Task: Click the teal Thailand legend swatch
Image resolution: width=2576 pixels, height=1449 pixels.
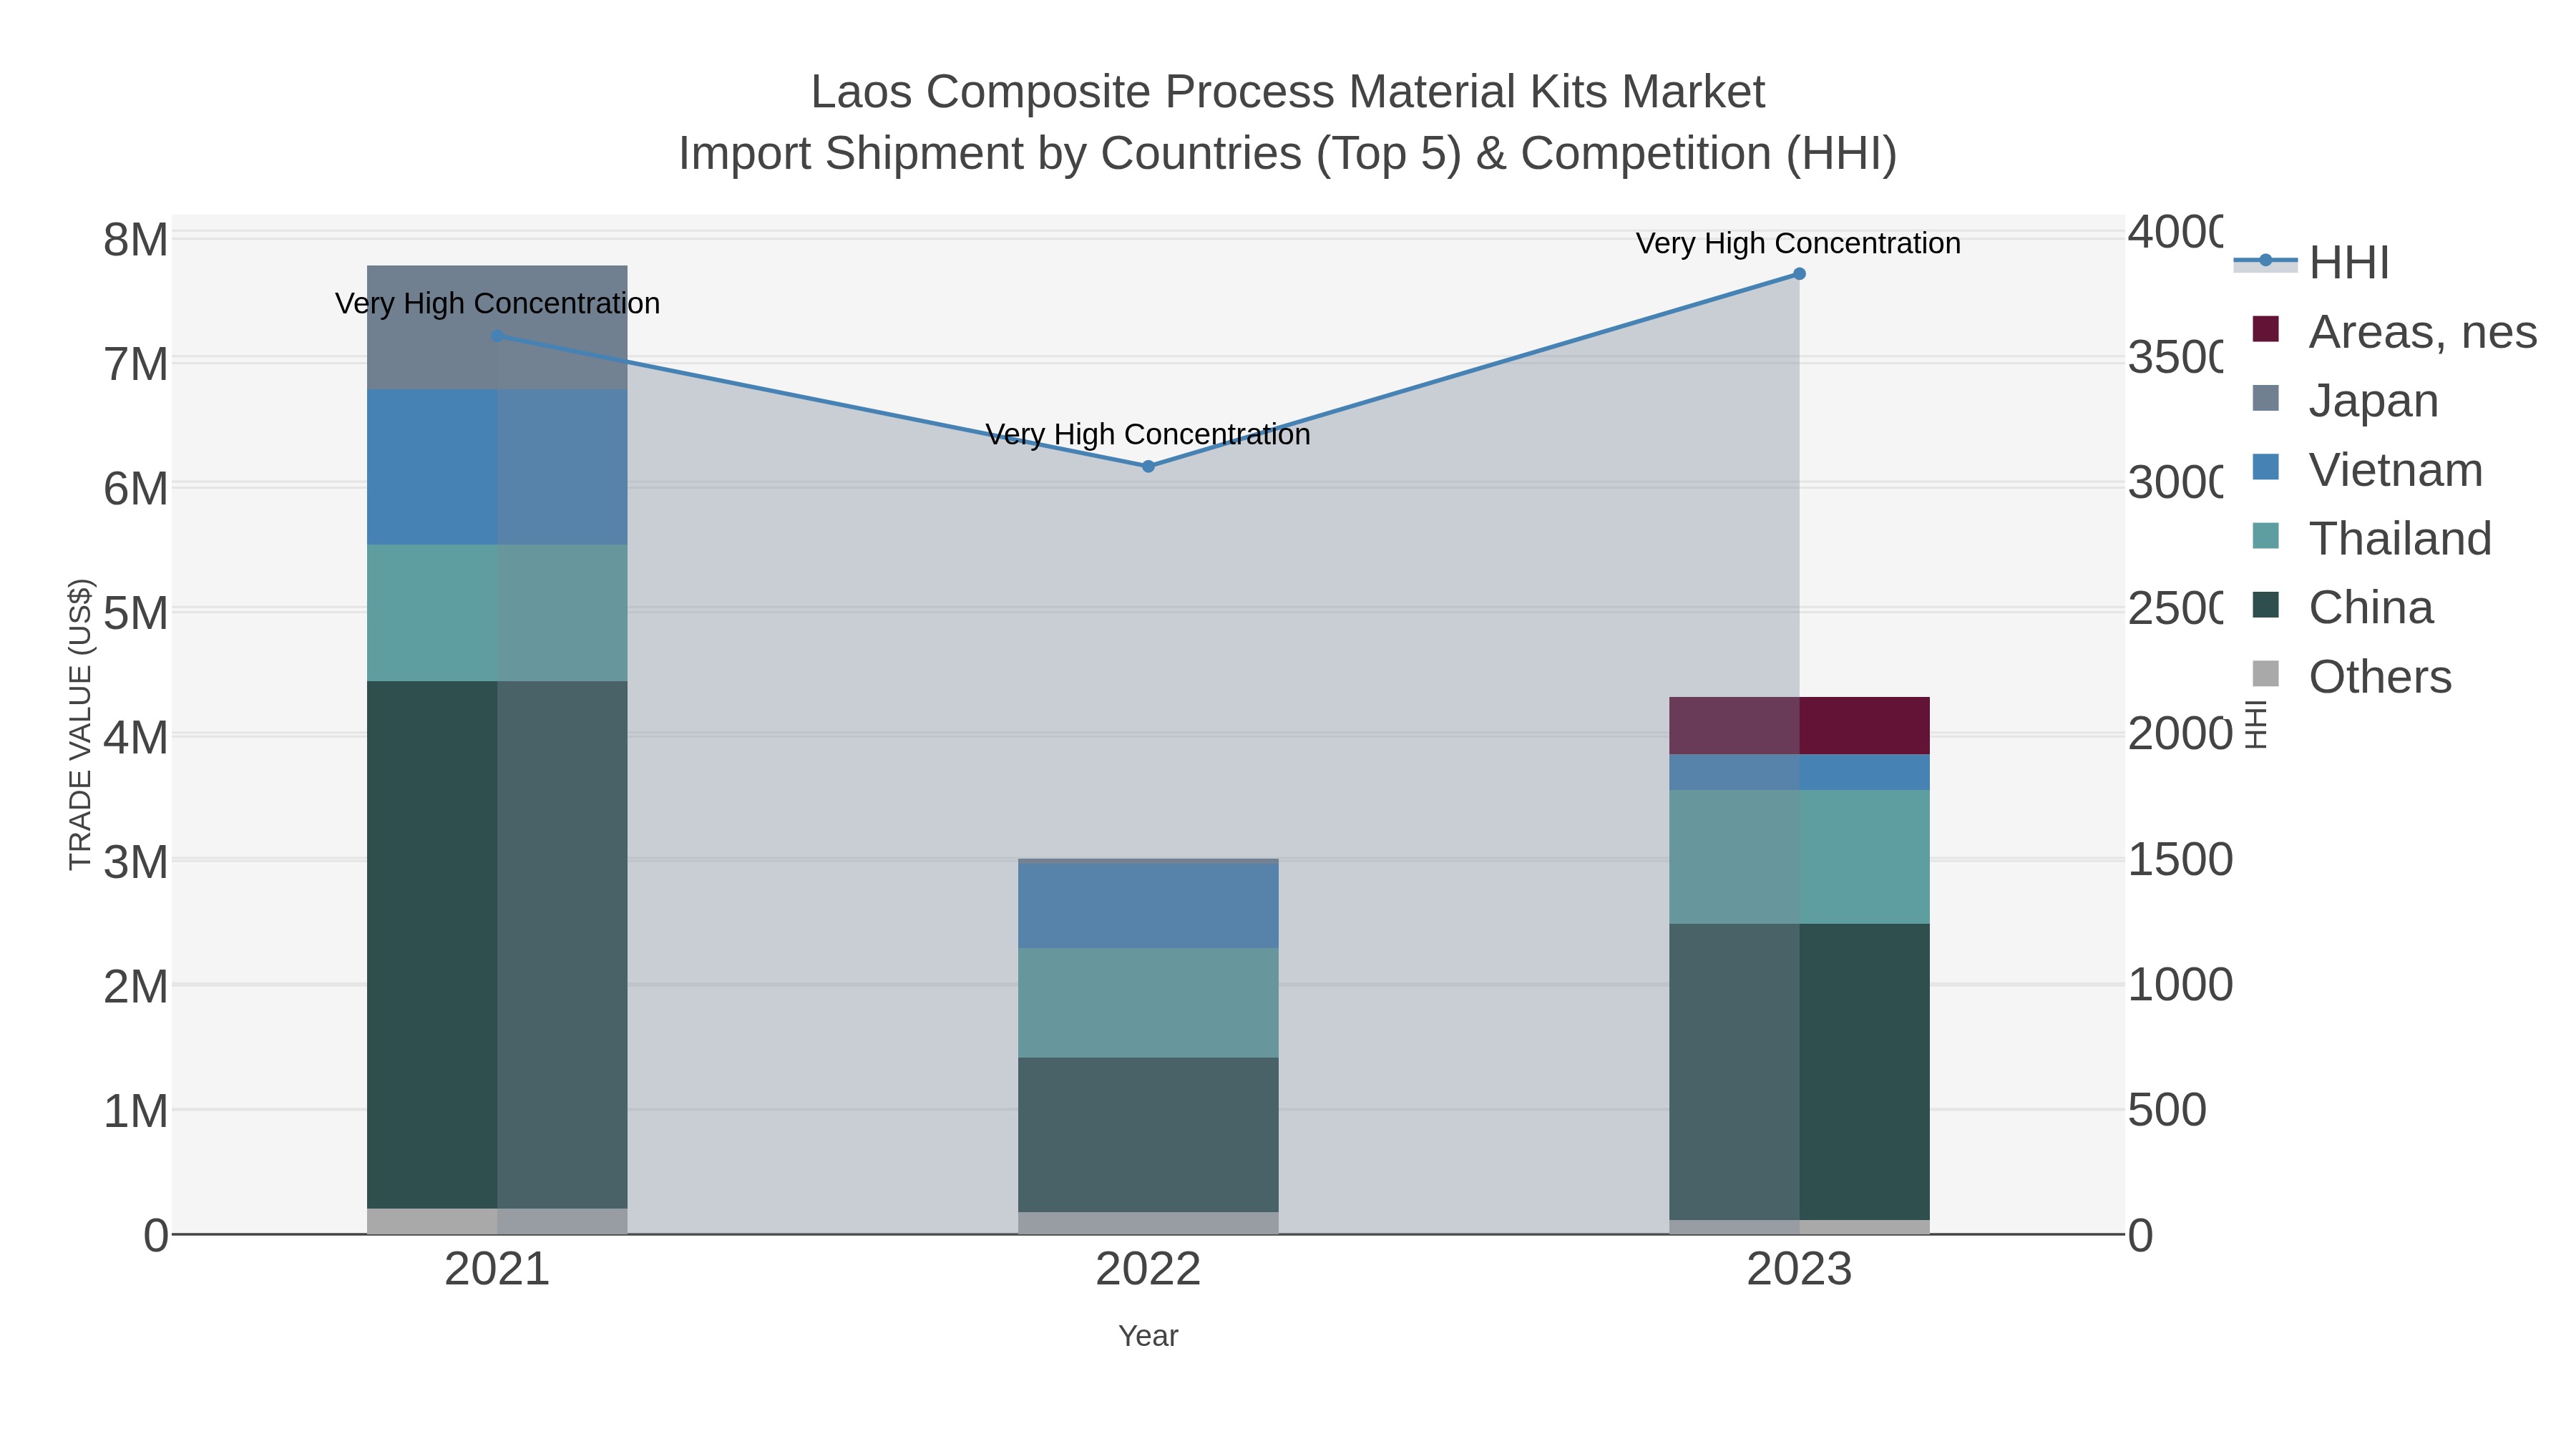Action: click(2265, 536)
